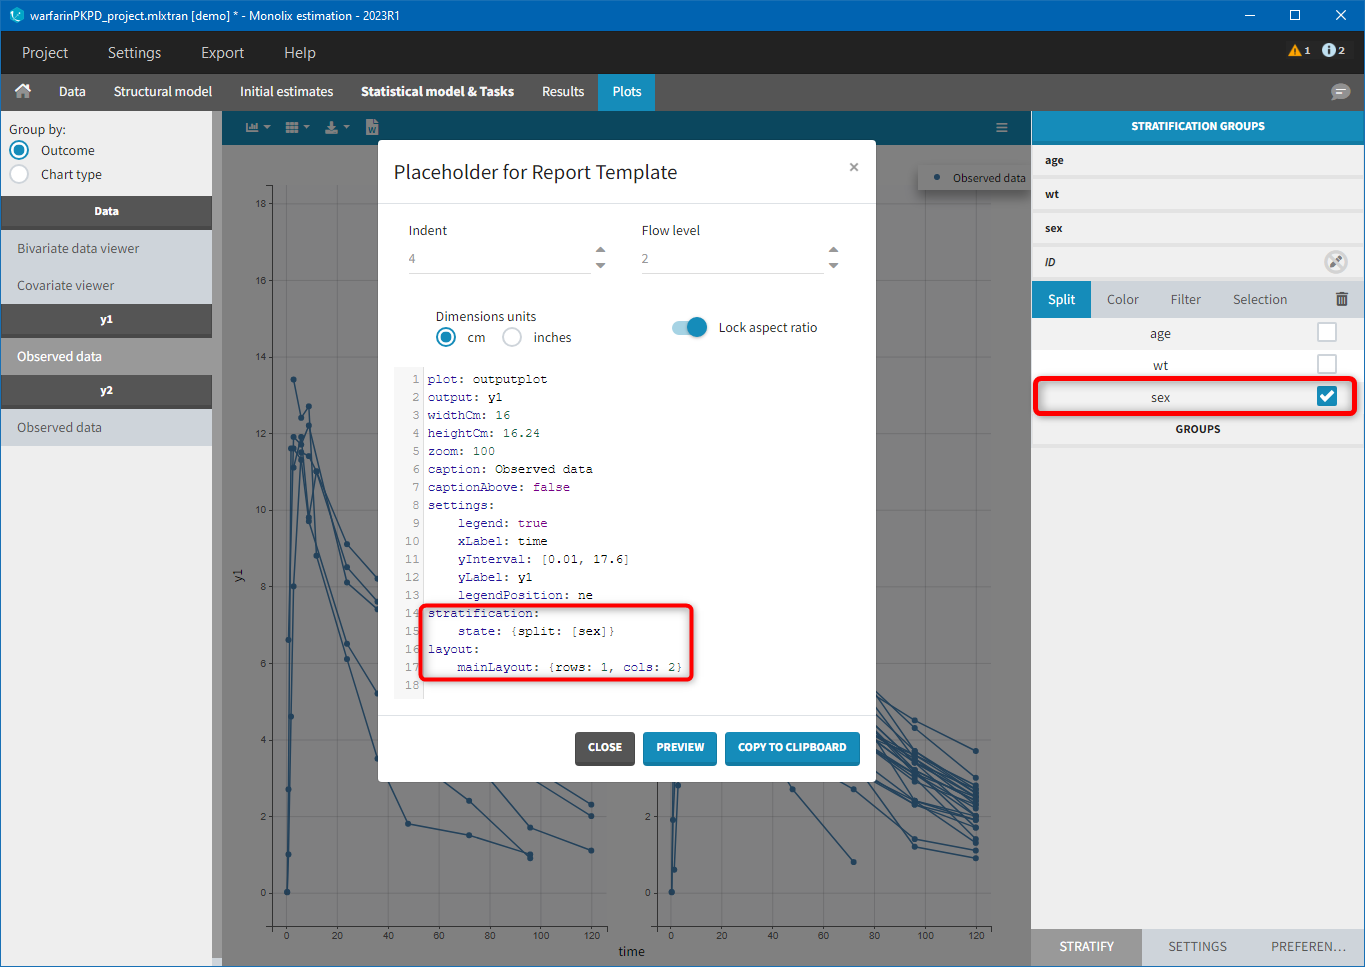Close the placeholder dialog with the X
This screenshot has height=967, width=1365.
854,167
